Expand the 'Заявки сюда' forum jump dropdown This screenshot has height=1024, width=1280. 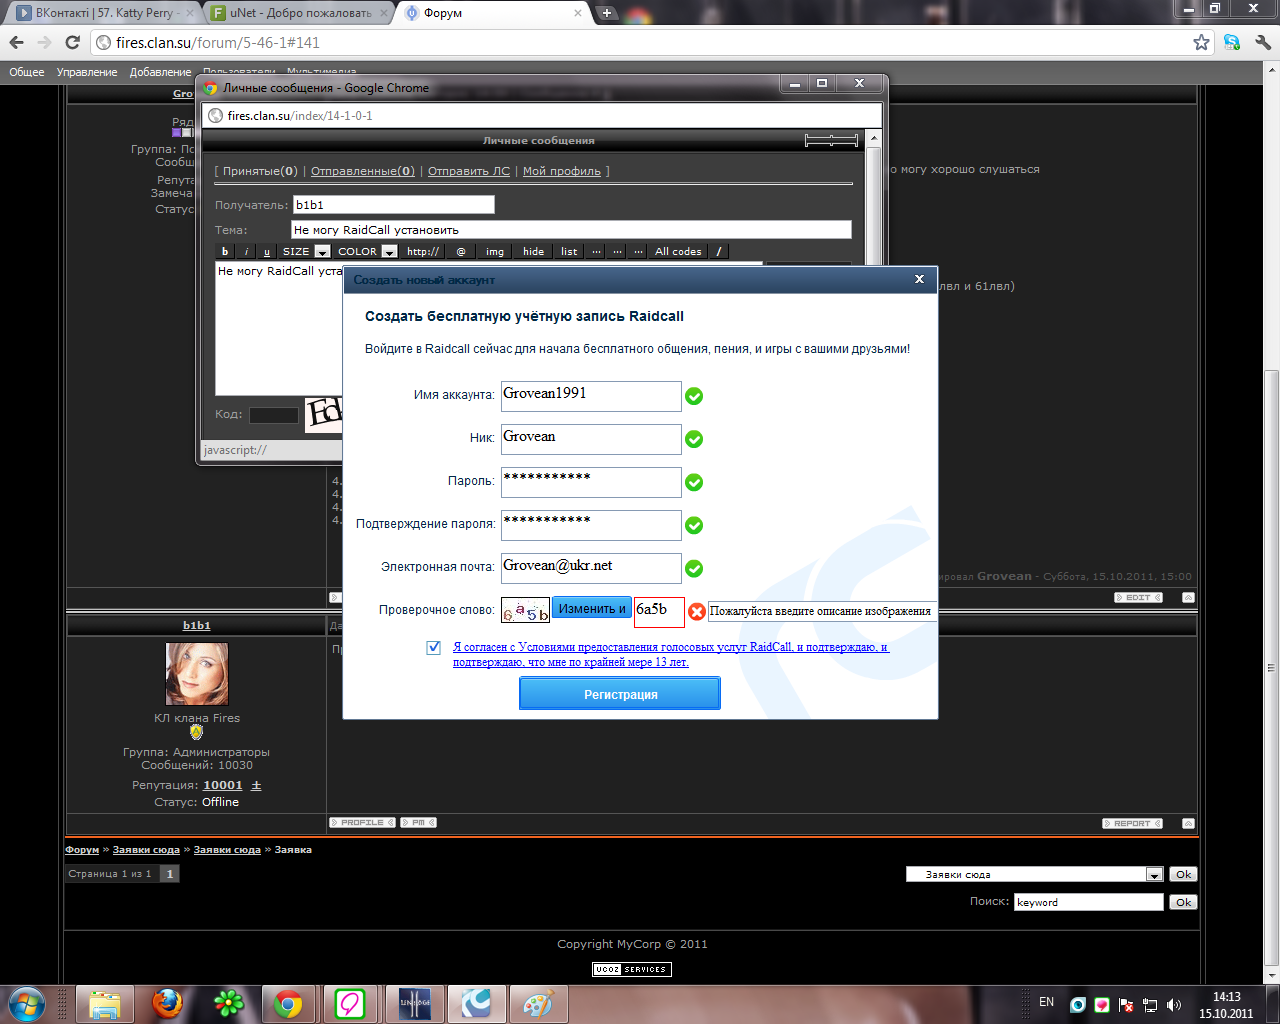[1155, 875]
